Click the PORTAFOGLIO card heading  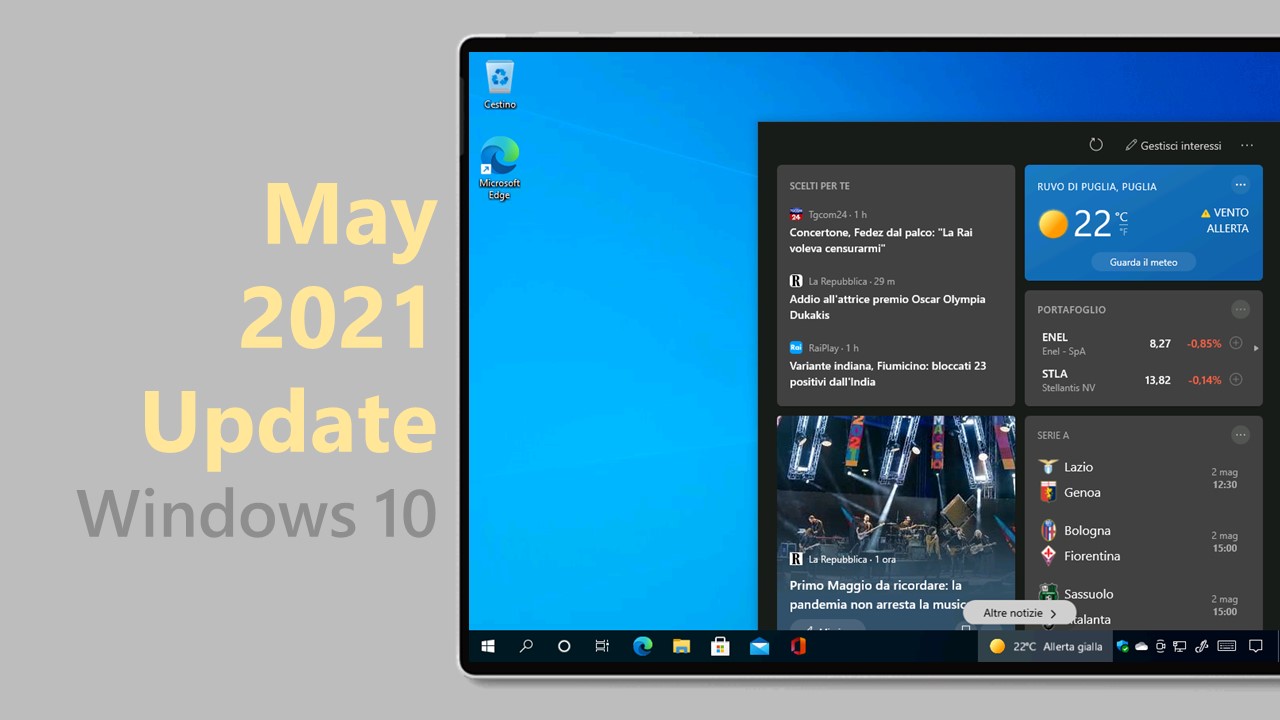click(1071, 310)
